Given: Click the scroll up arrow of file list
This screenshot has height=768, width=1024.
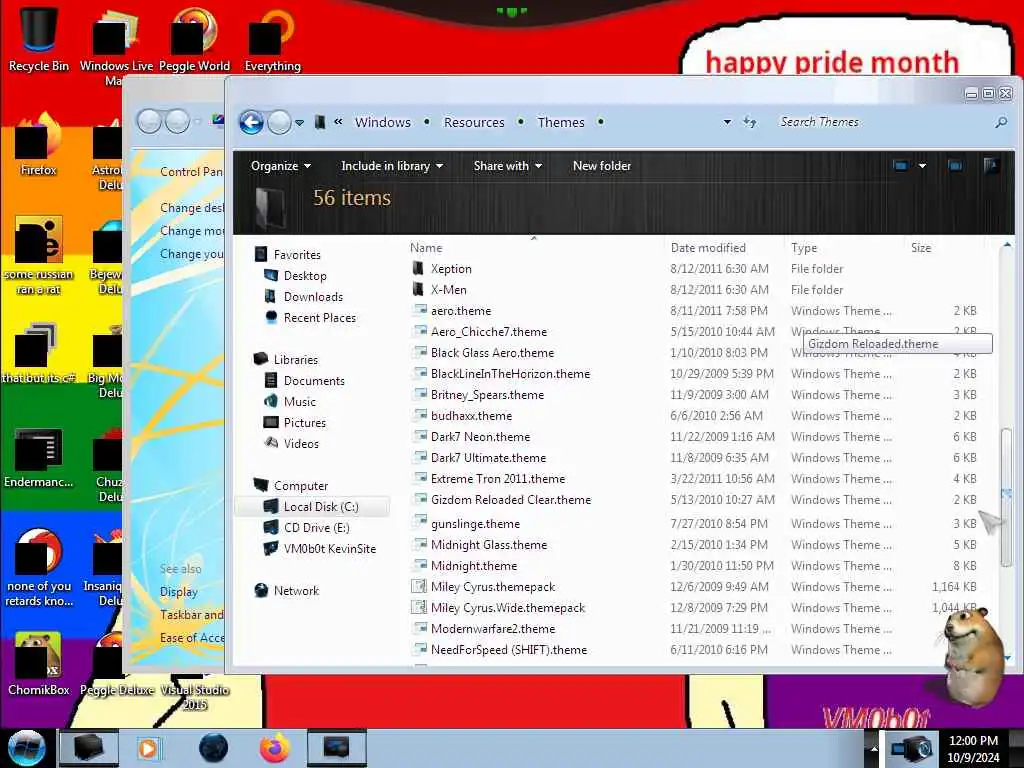Looking at the screenshot, I should click(x=1006, y=246).
